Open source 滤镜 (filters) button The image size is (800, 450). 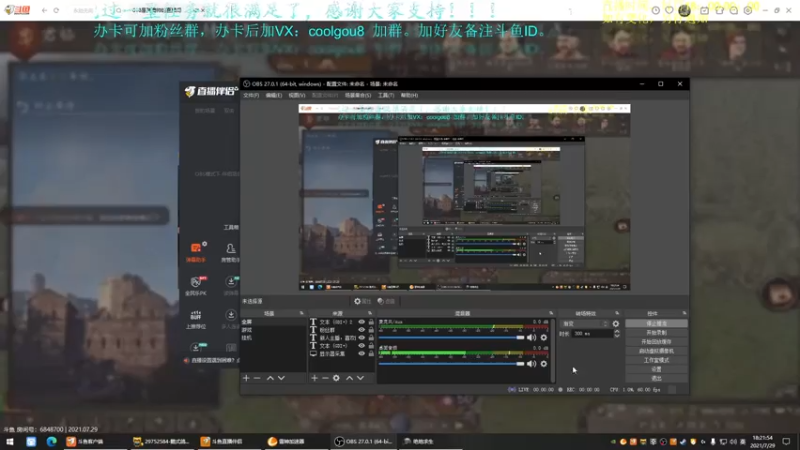click(386, 302)
